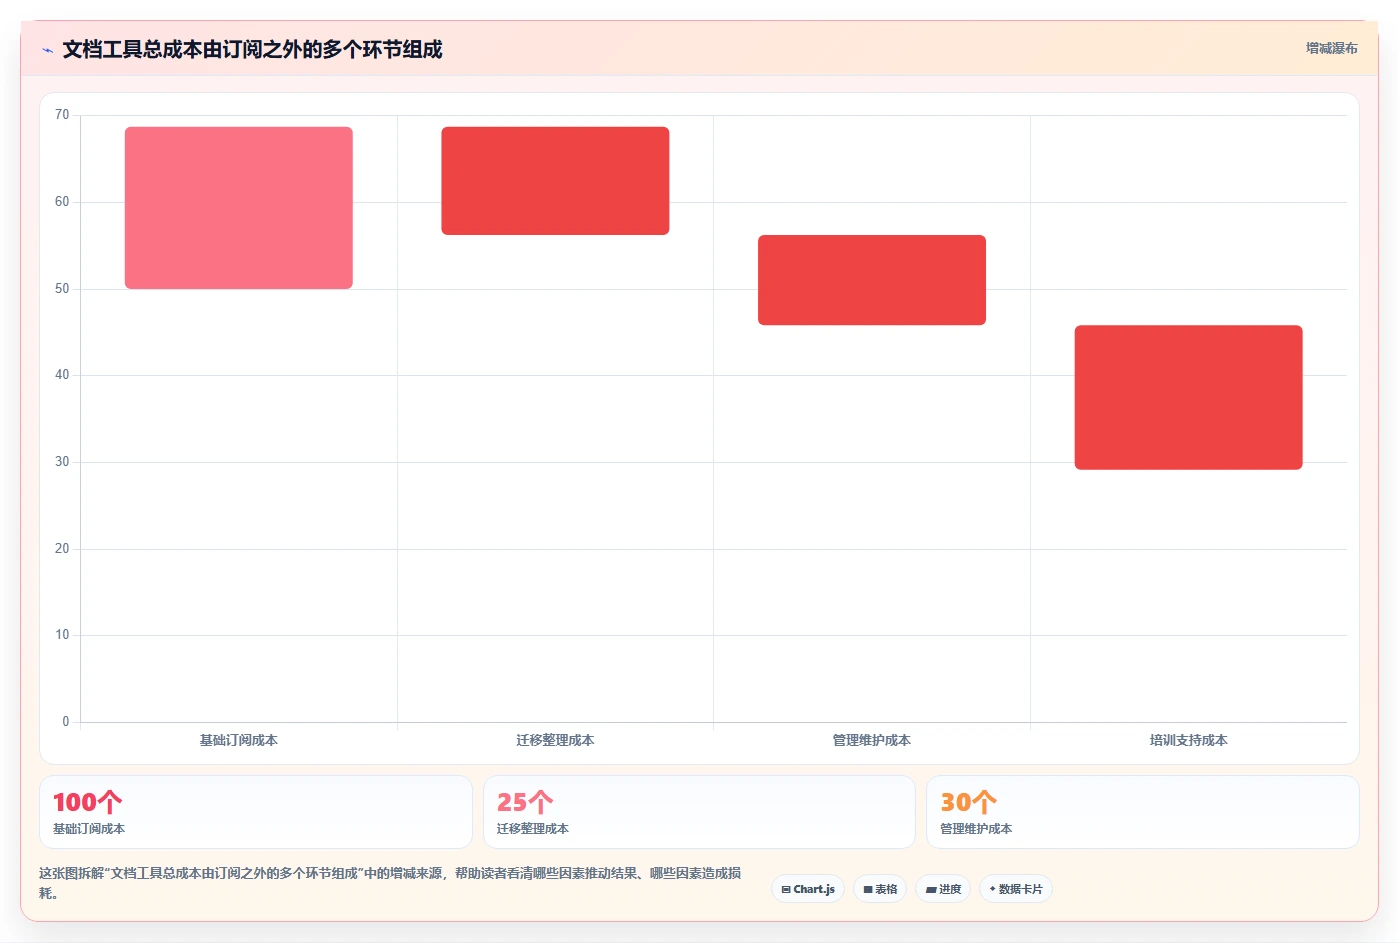Click the y-axis value 50

coord(62,289)
